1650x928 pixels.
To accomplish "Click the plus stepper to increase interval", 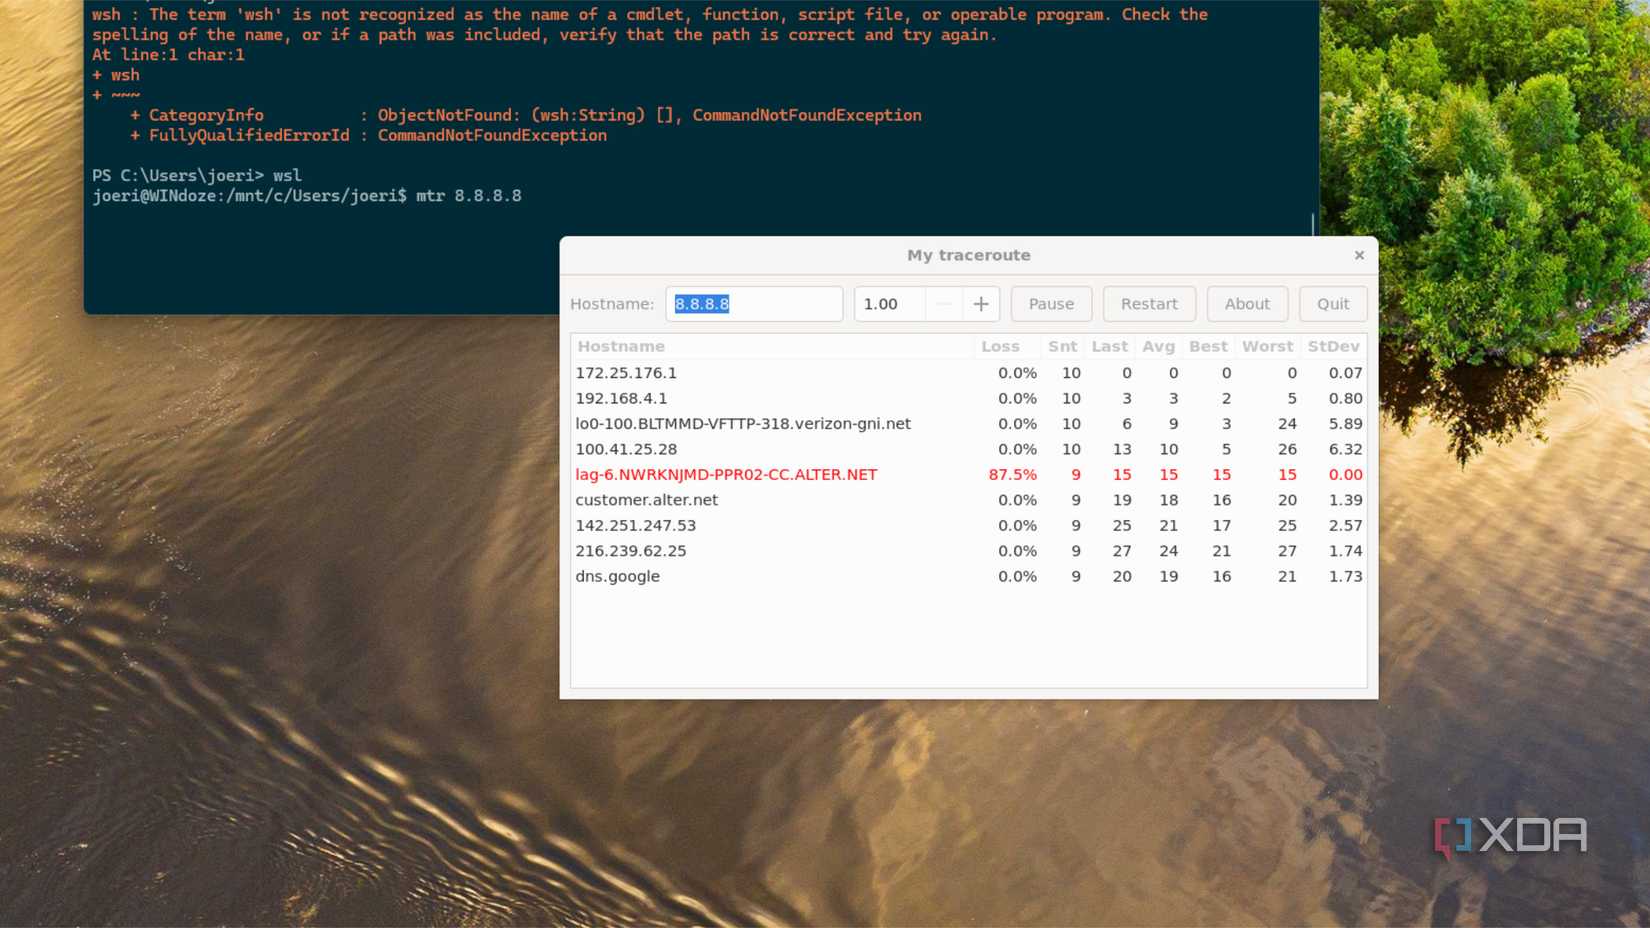I will click(981, 304).
